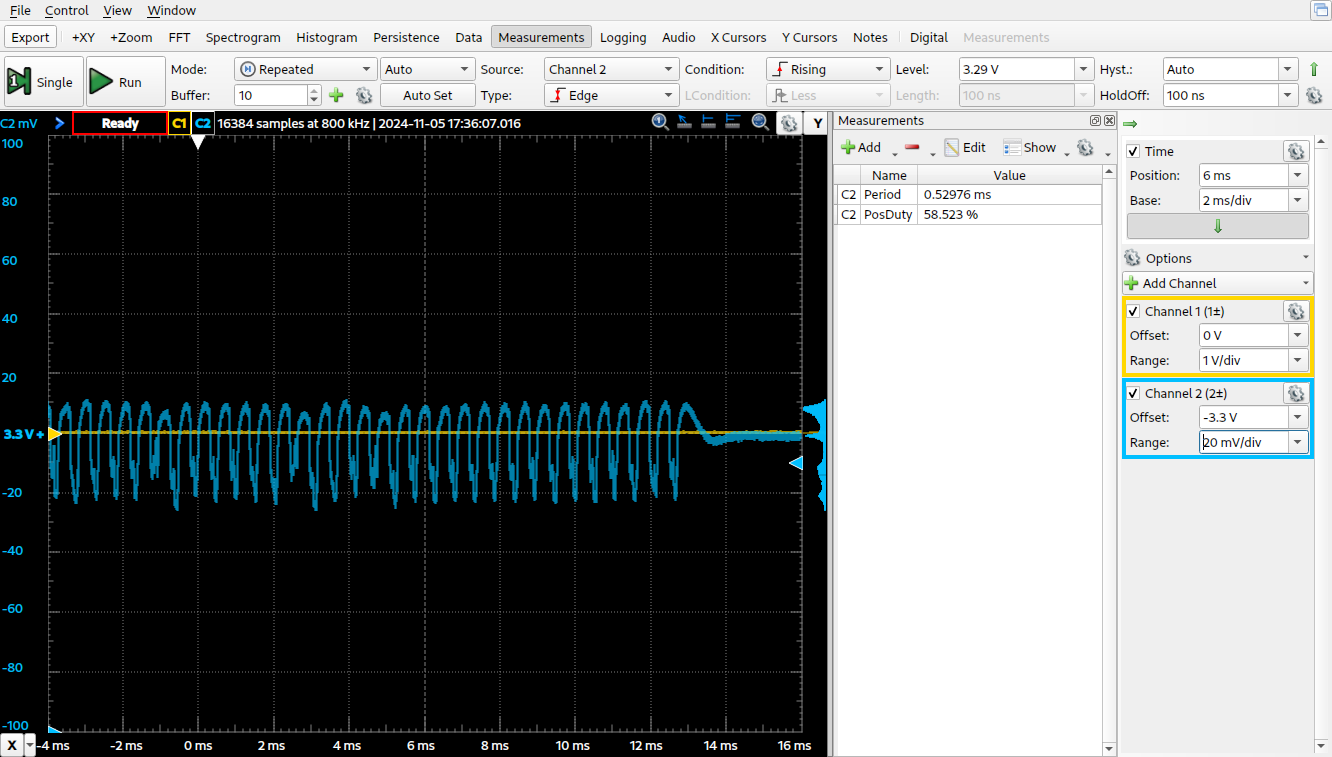Expand the Condition dropdown set to Rising
This screenshot has width=1332, height=757.
(x=827, y=69)
